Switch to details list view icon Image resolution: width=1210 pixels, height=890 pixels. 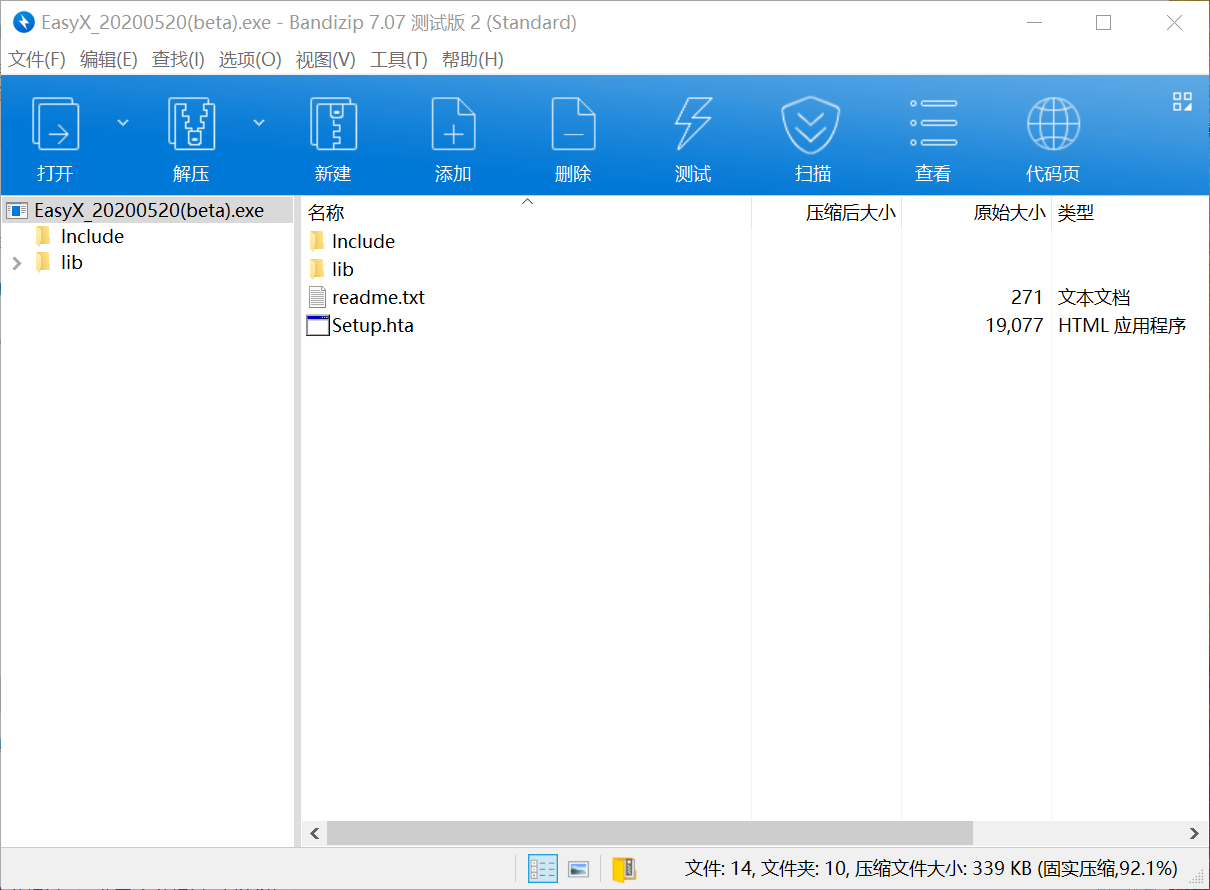(x=542, y=869)
